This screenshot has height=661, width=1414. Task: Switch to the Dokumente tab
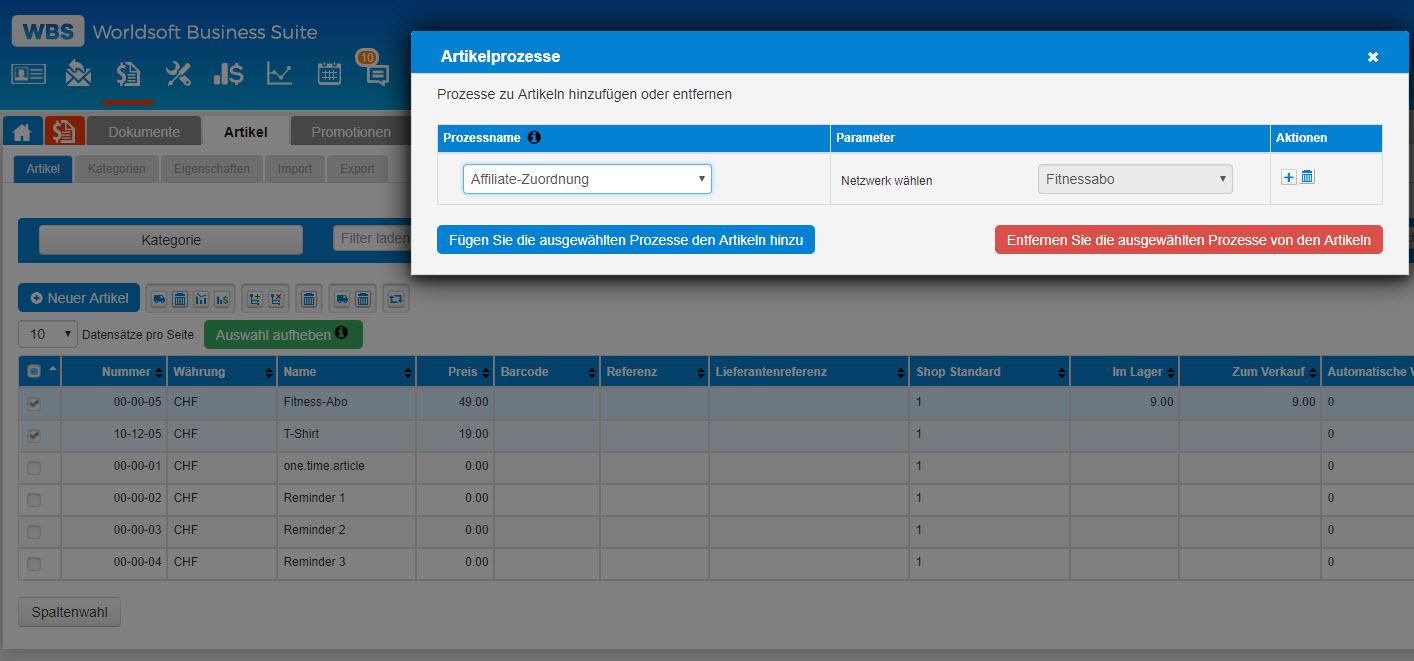tap(144, 132)
